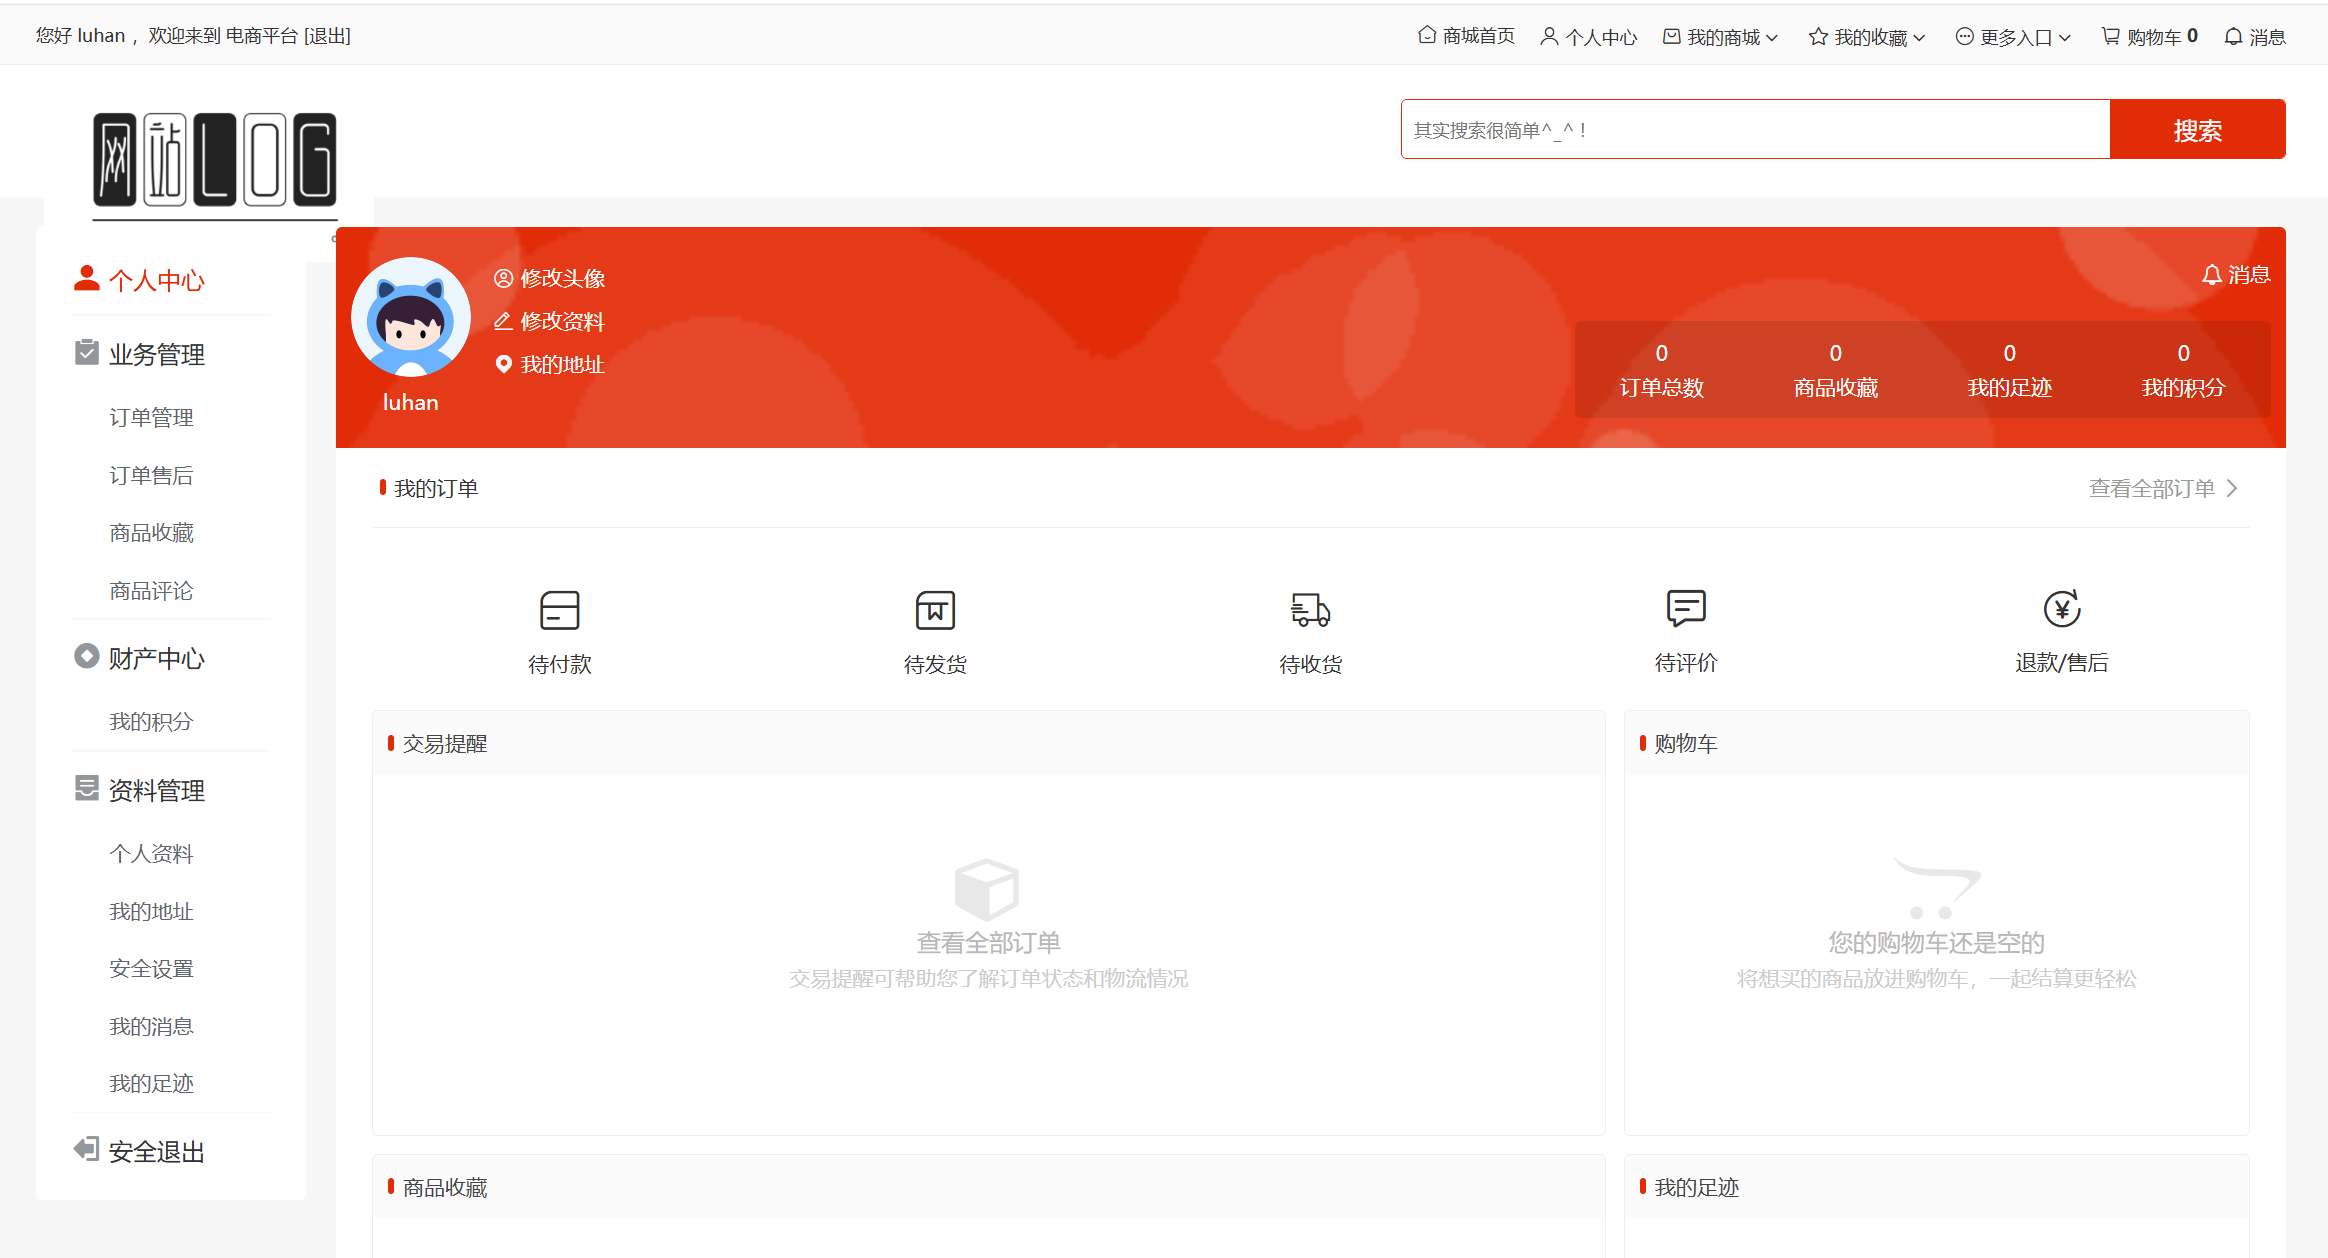Viewport: 2328px width, 1258px height.
Task: Click the home icon beside 商城首页
Action: point(1427,35)
